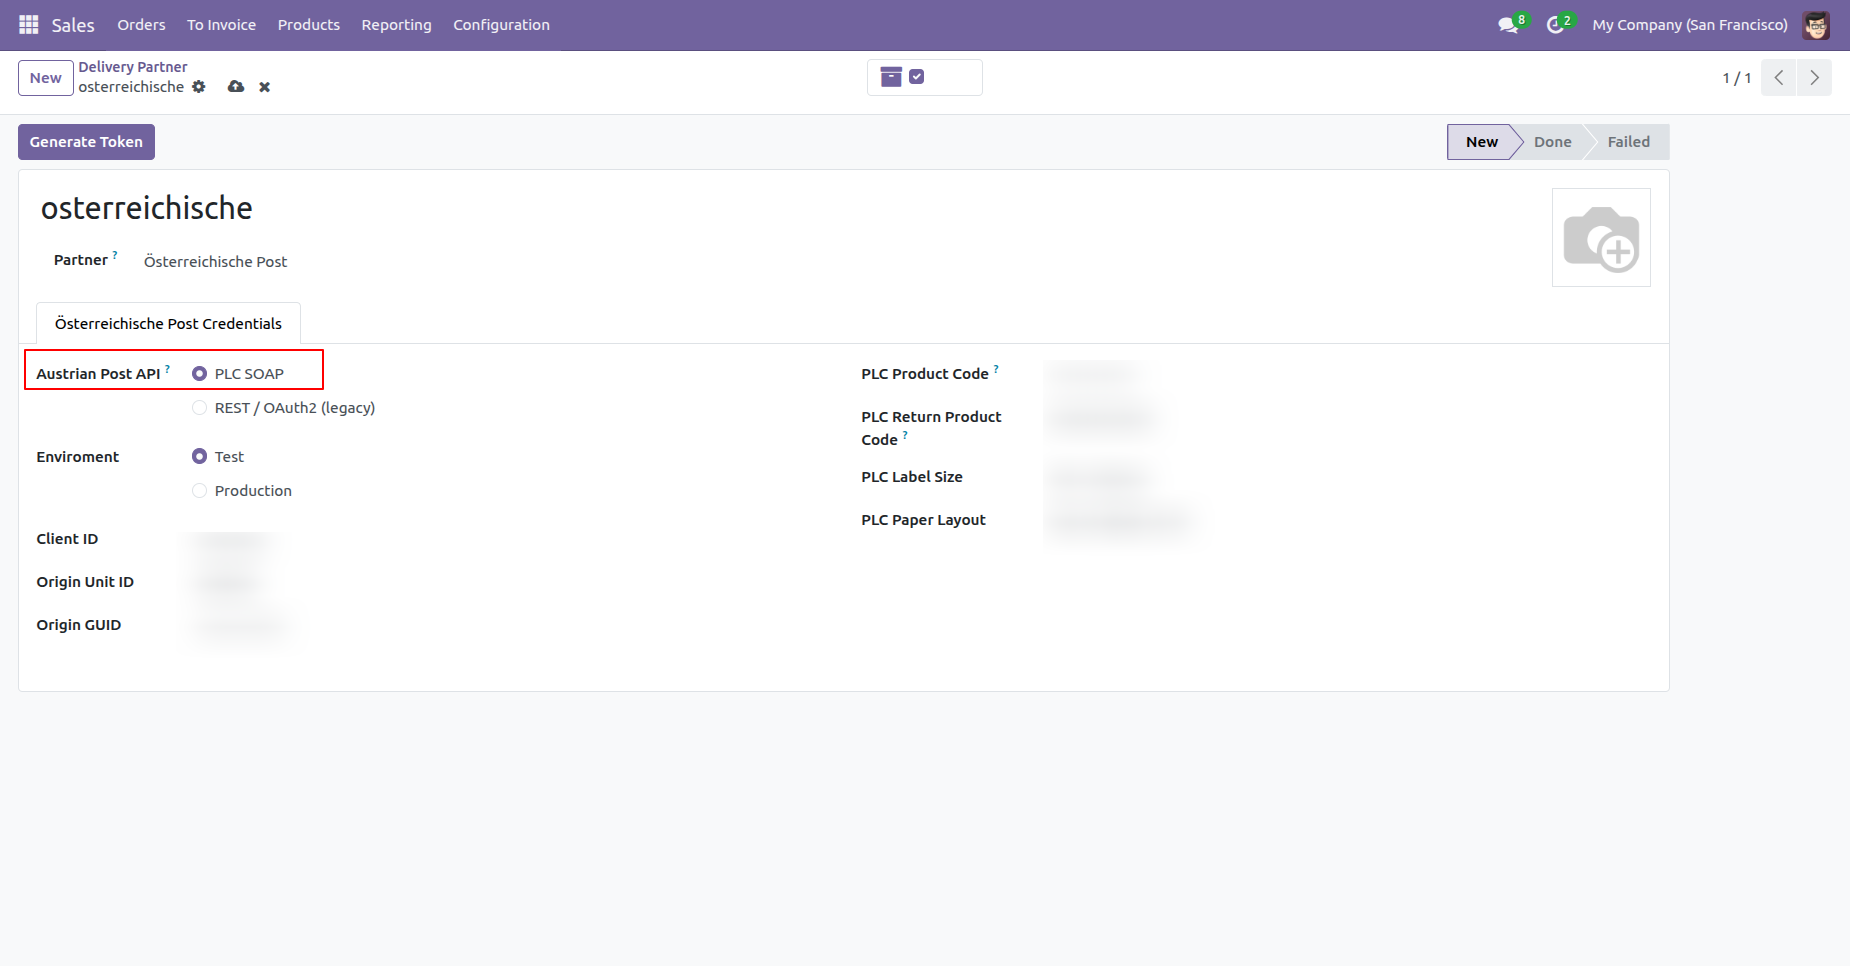Discard changes with the X icon
This screenshot has width=1850, height=966.
tap(265, 87)
